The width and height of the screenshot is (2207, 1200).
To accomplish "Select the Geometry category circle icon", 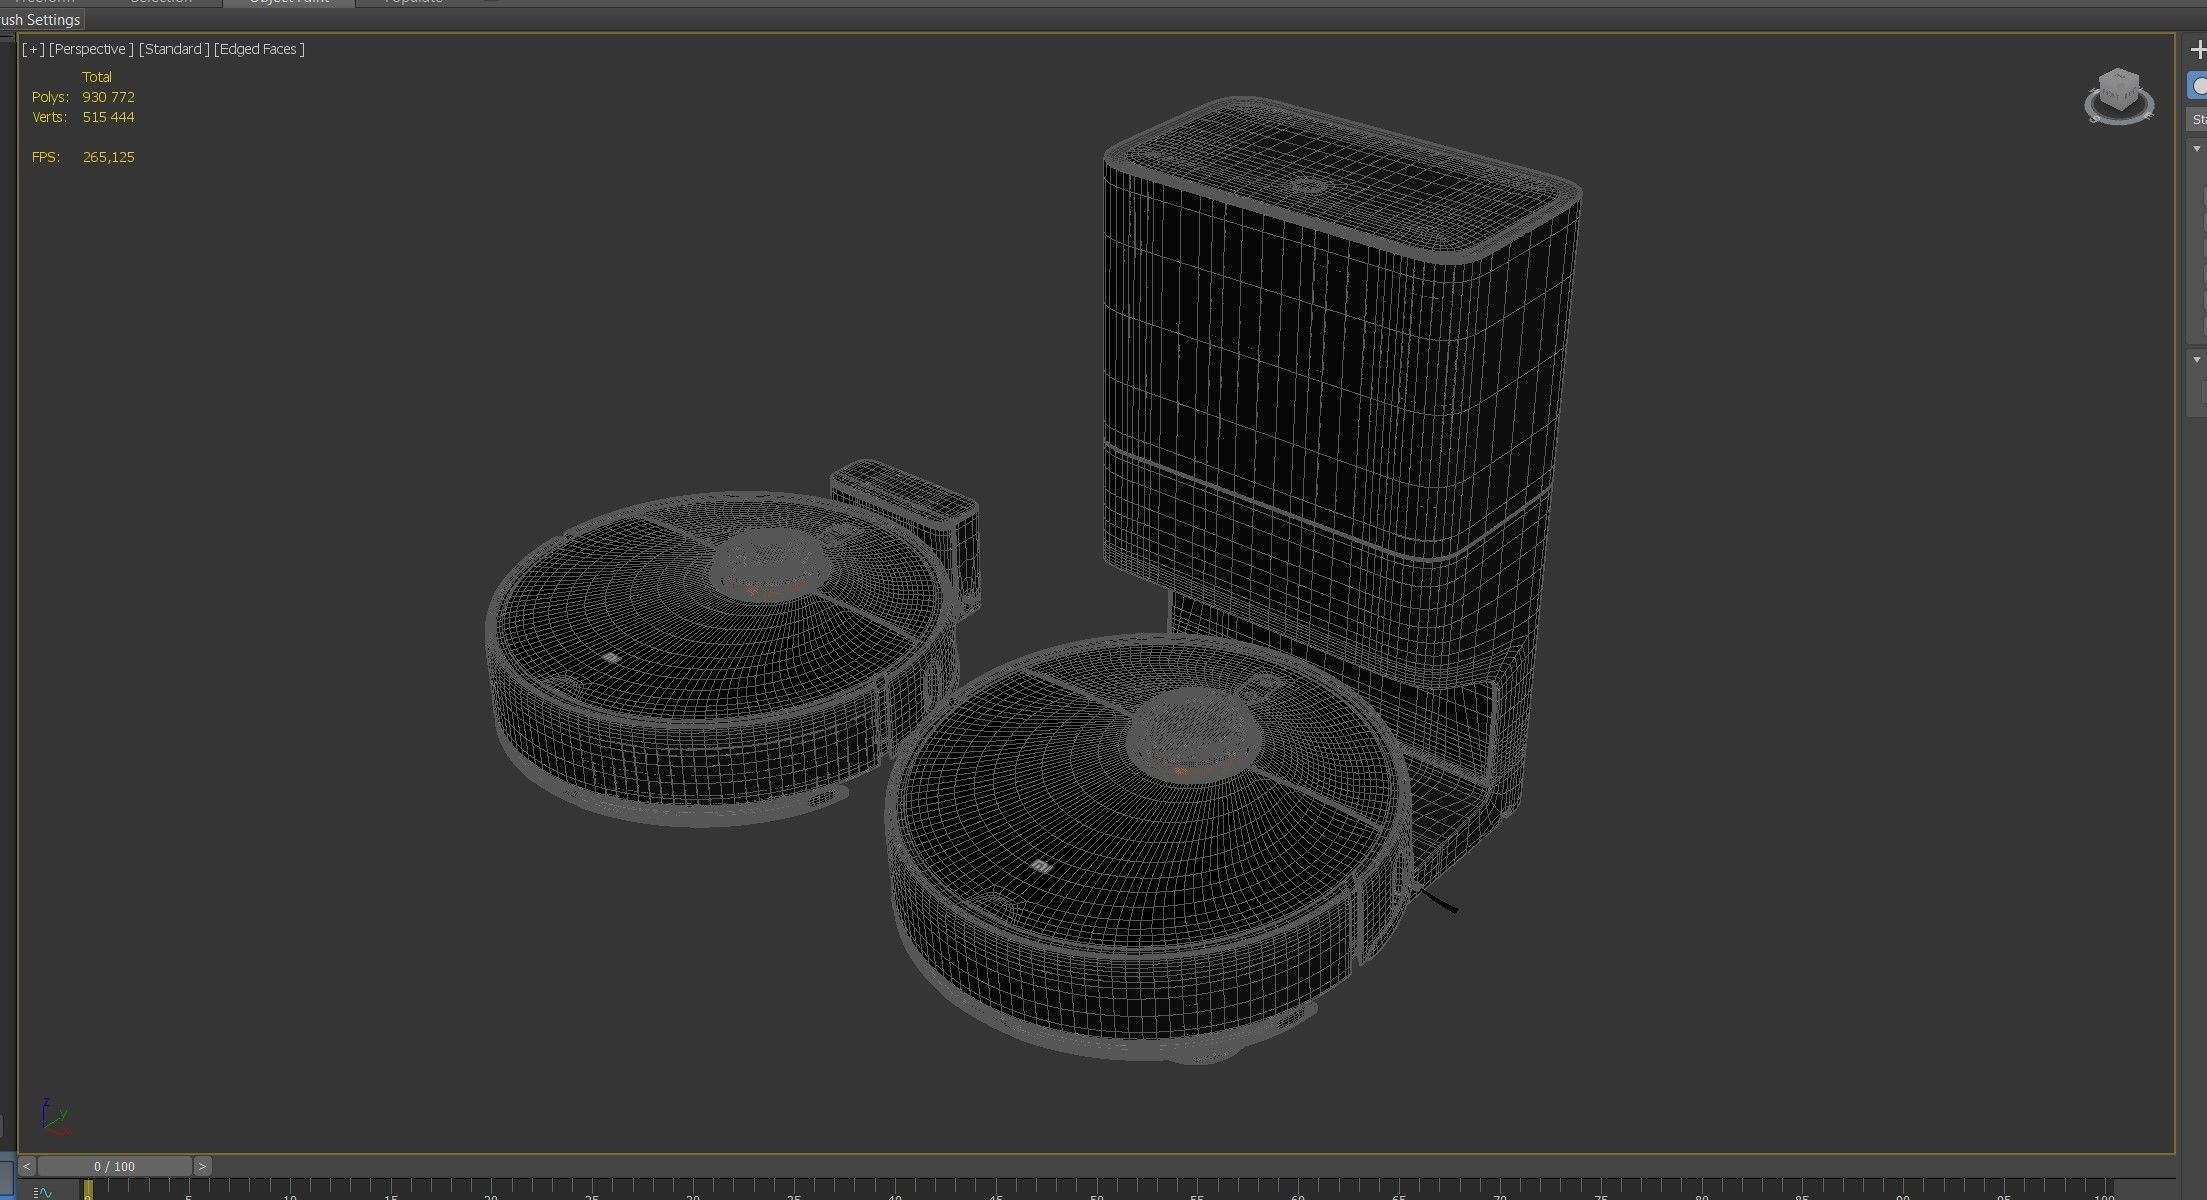I will pos(2198,87).
